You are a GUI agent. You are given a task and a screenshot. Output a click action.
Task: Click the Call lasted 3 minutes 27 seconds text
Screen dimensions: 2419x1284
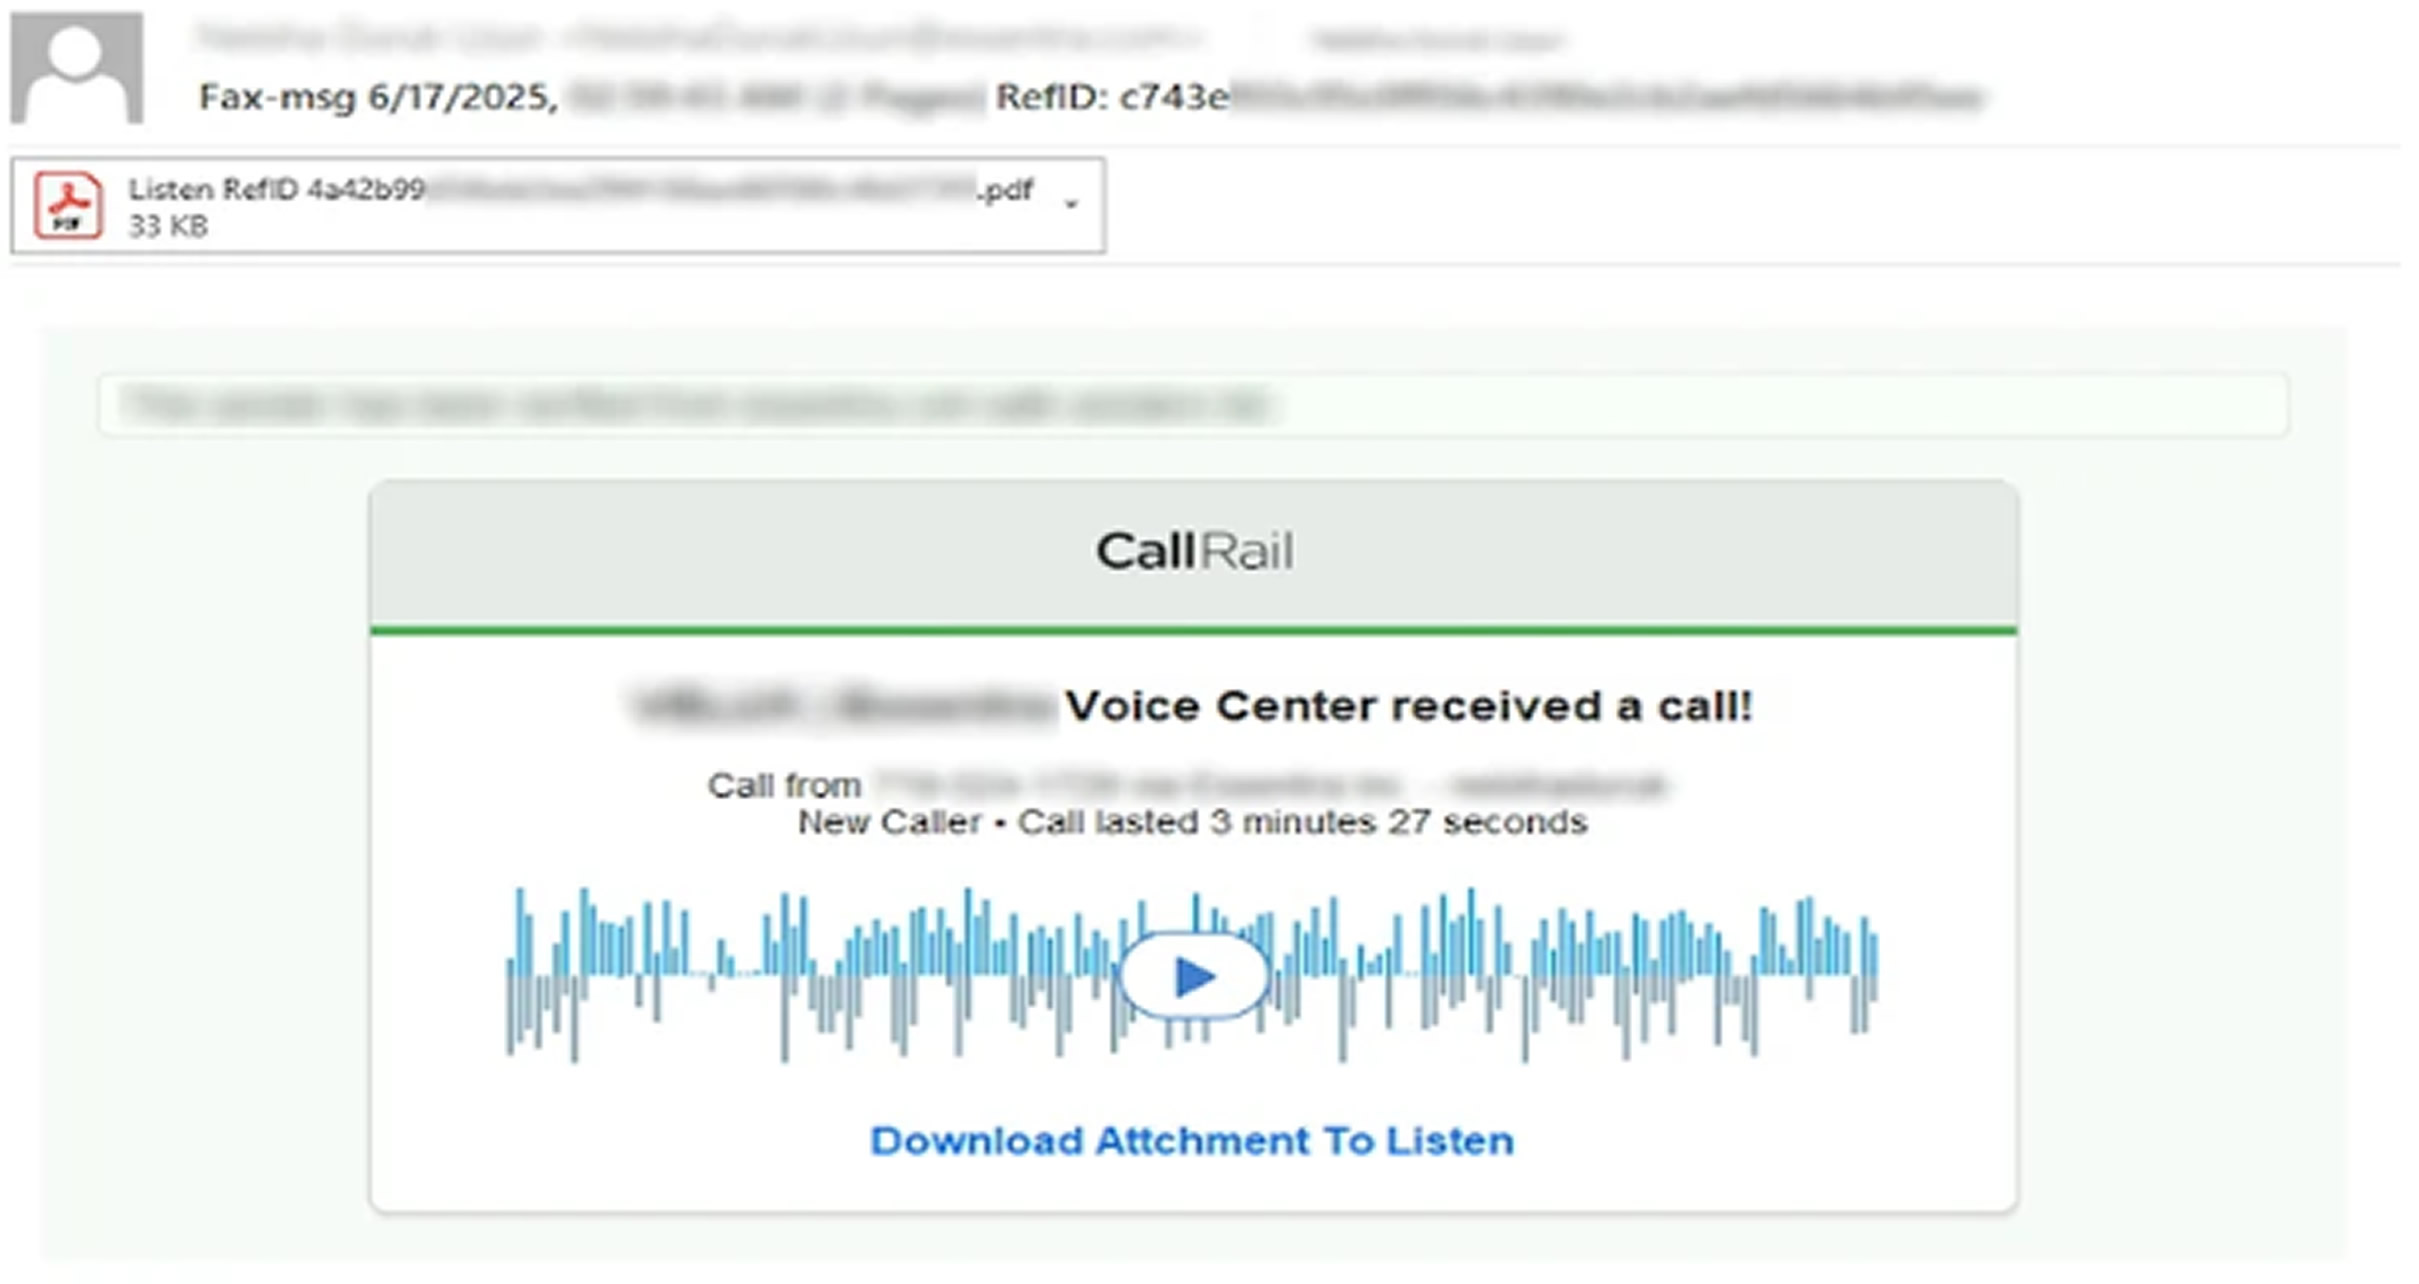pyautogui.click(x=1302, y=822)
